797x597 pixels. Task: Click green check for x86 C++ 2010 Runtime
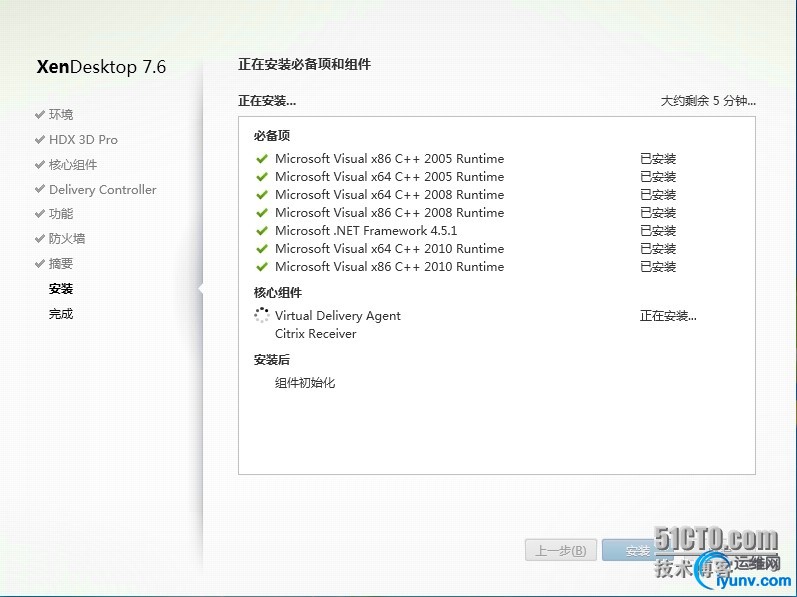[262, 267]
